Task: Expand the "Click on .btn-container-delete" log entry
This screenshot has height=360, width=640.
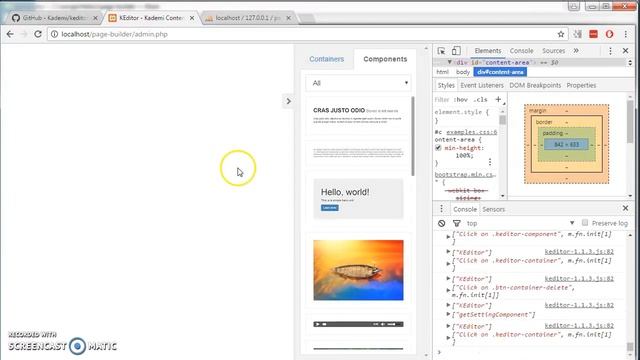Action: click(x=448, y=291)
